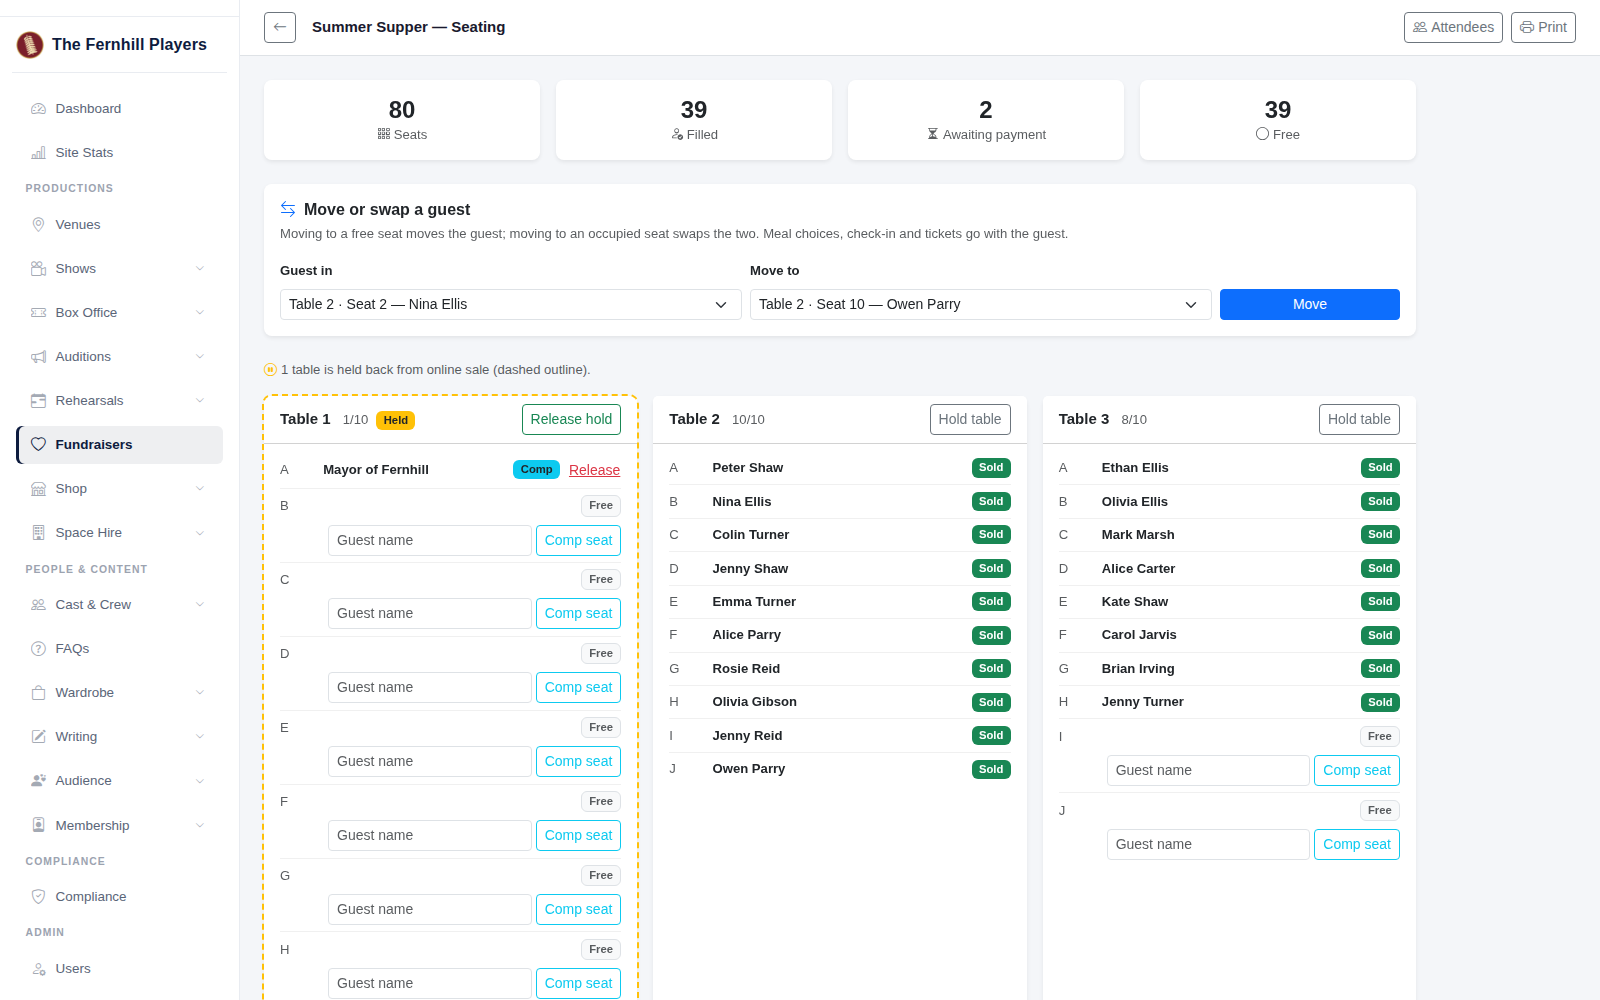Click the Venues pin icon
The image size is (1600, 1000).
[x=39, y=225]
